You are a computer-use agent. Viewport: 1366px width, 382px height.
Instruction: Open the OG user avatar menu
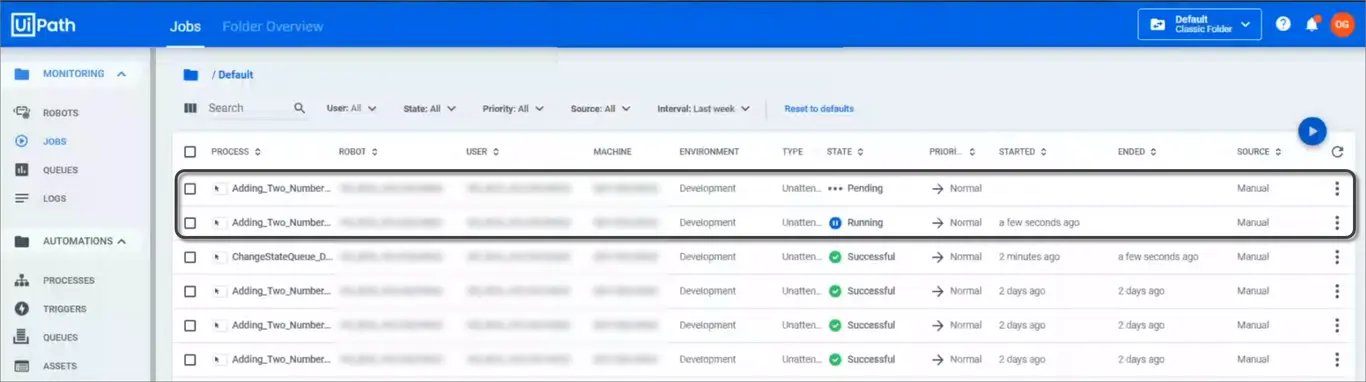tap(1342, 24)
